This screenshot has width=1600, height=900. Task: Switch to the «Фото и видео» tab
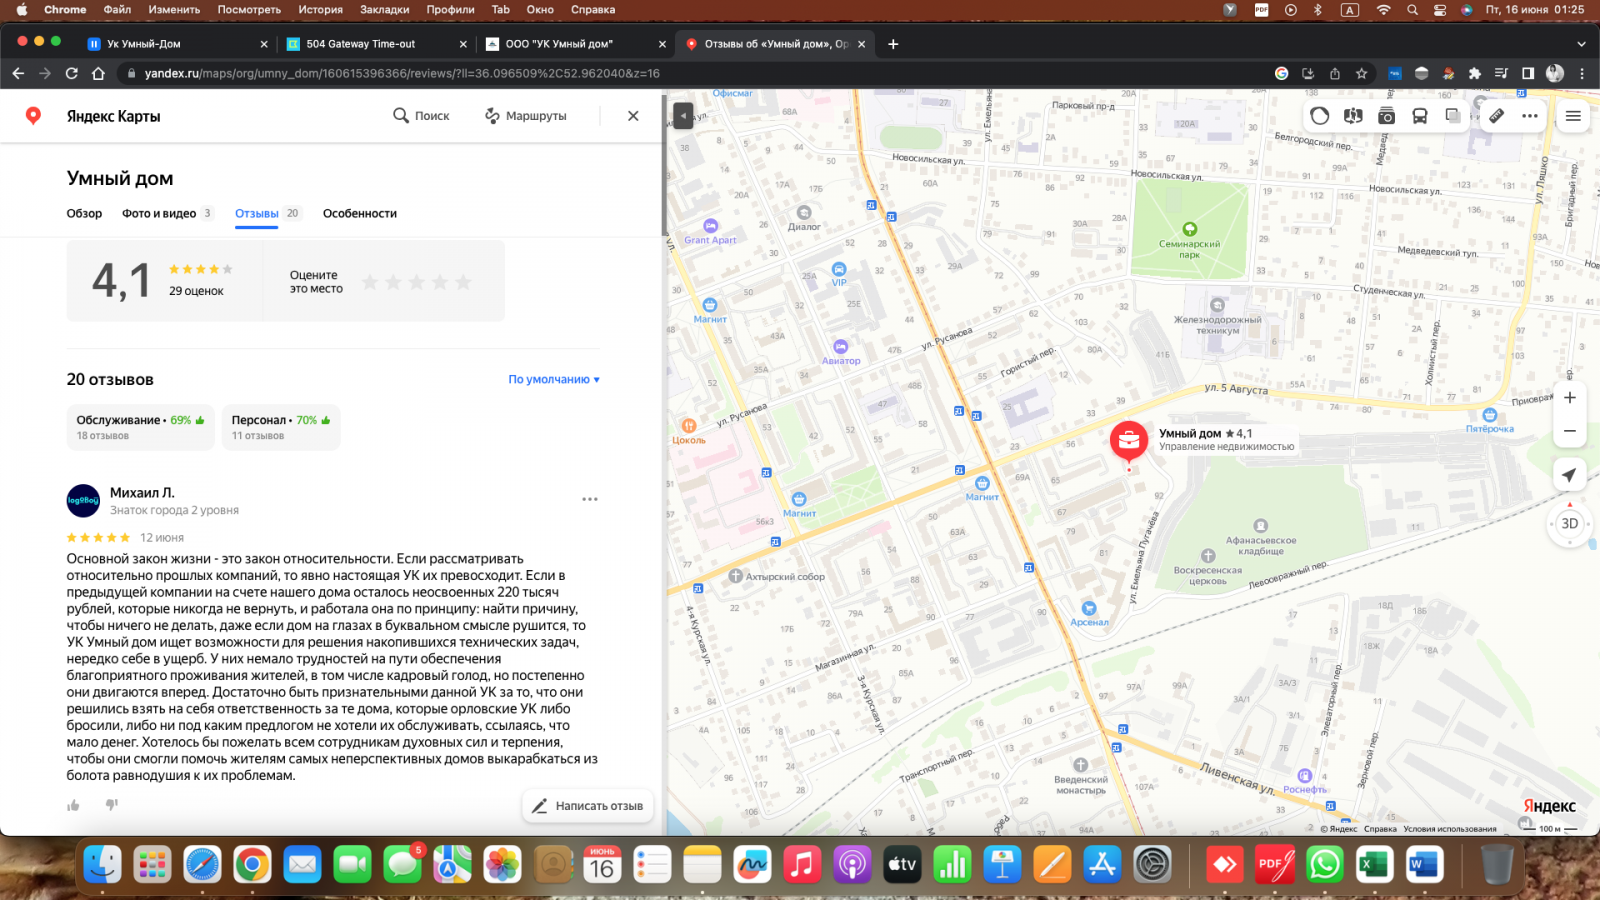(x=159, y=214)
